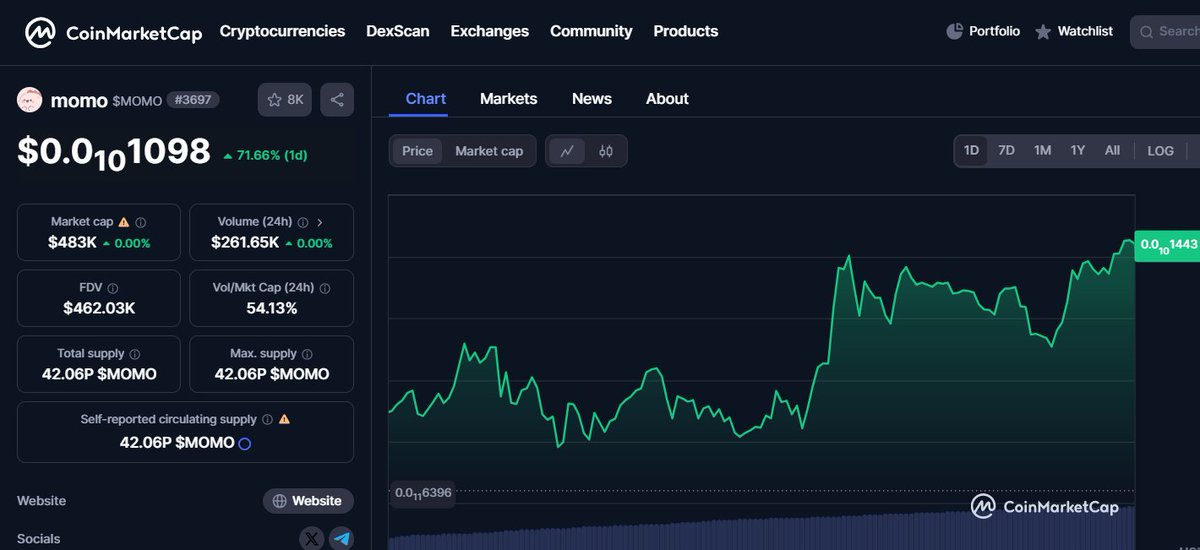Set chart range to All
1200x550 pixels.
point(1112,150)
